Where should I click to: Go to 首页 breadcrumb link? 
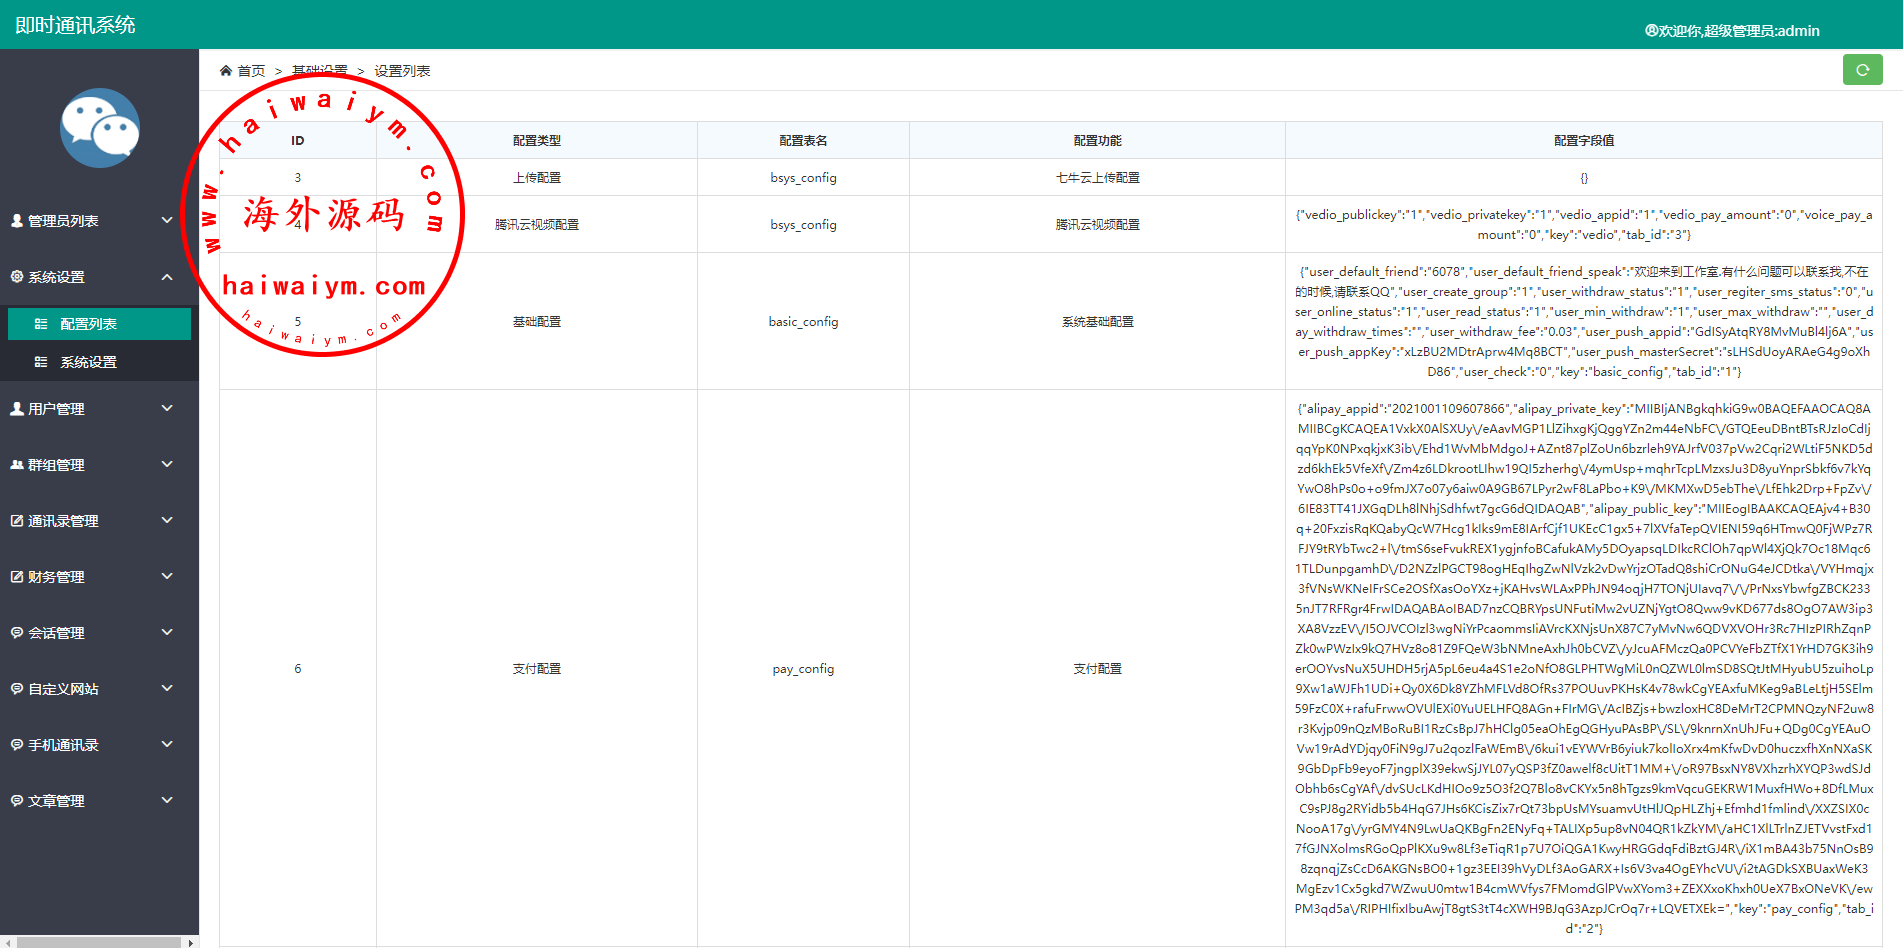tap(251, 71)
